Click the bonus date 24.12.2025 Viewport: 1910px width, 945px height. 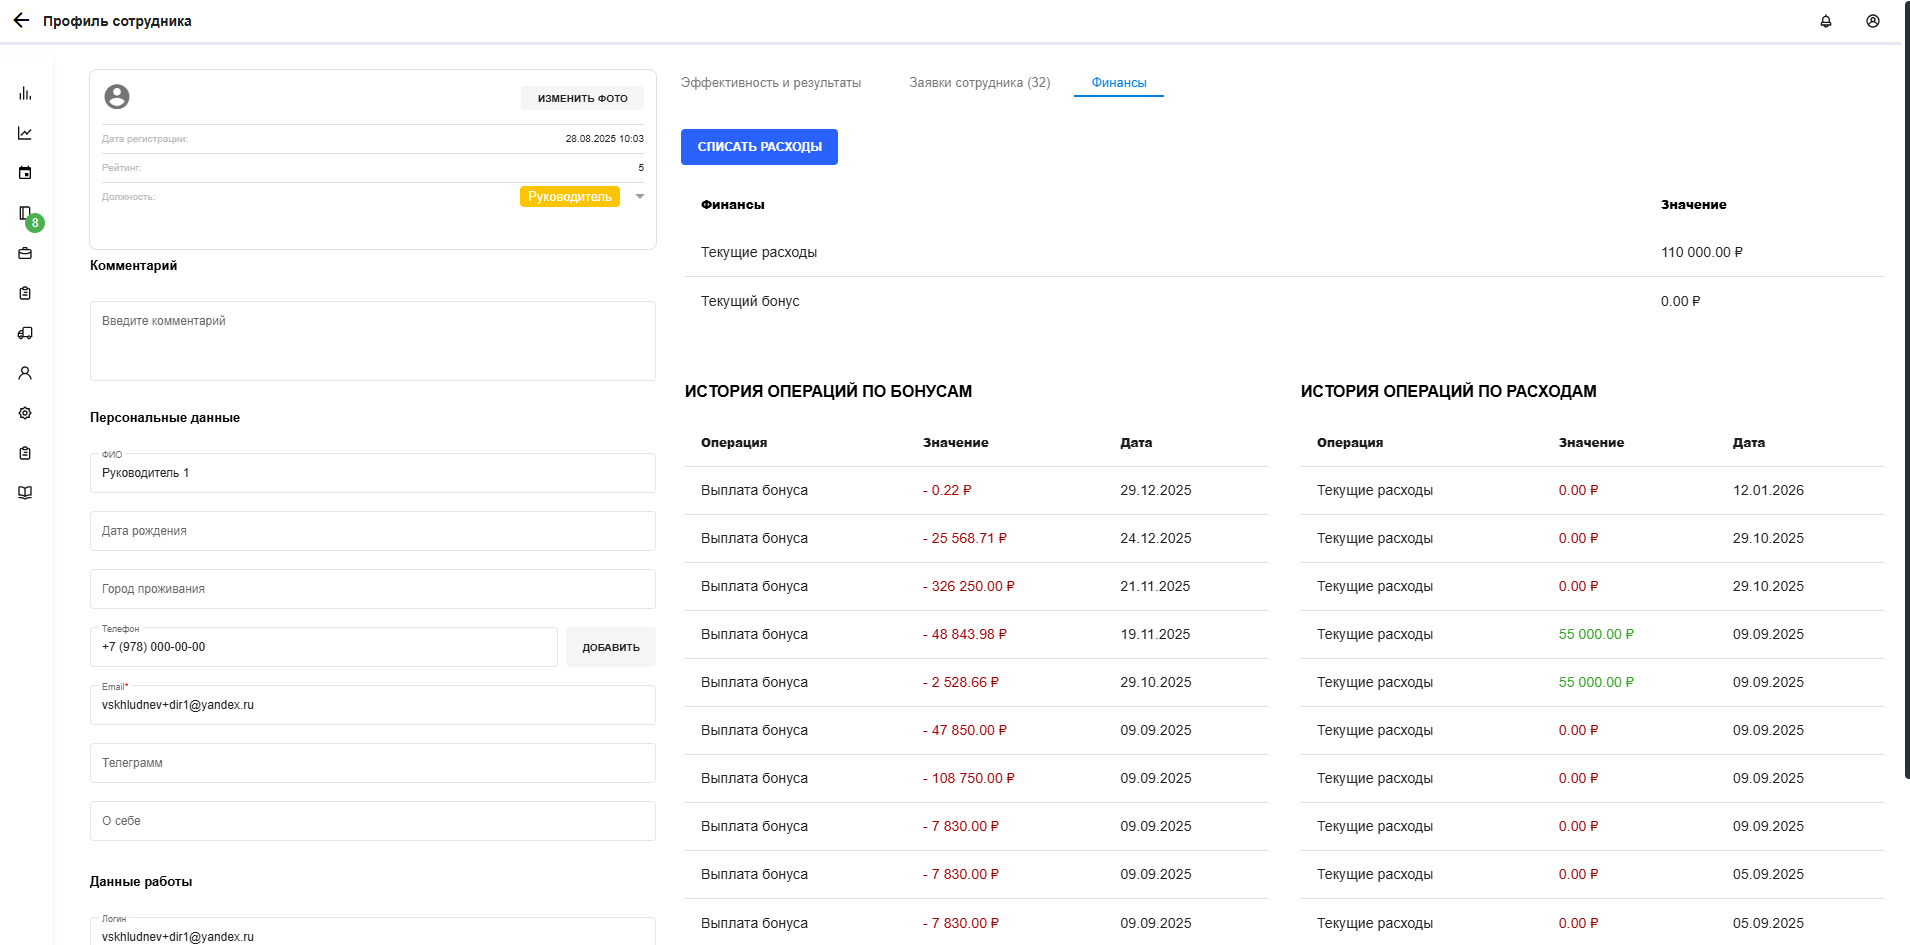tap(1156, 538)
